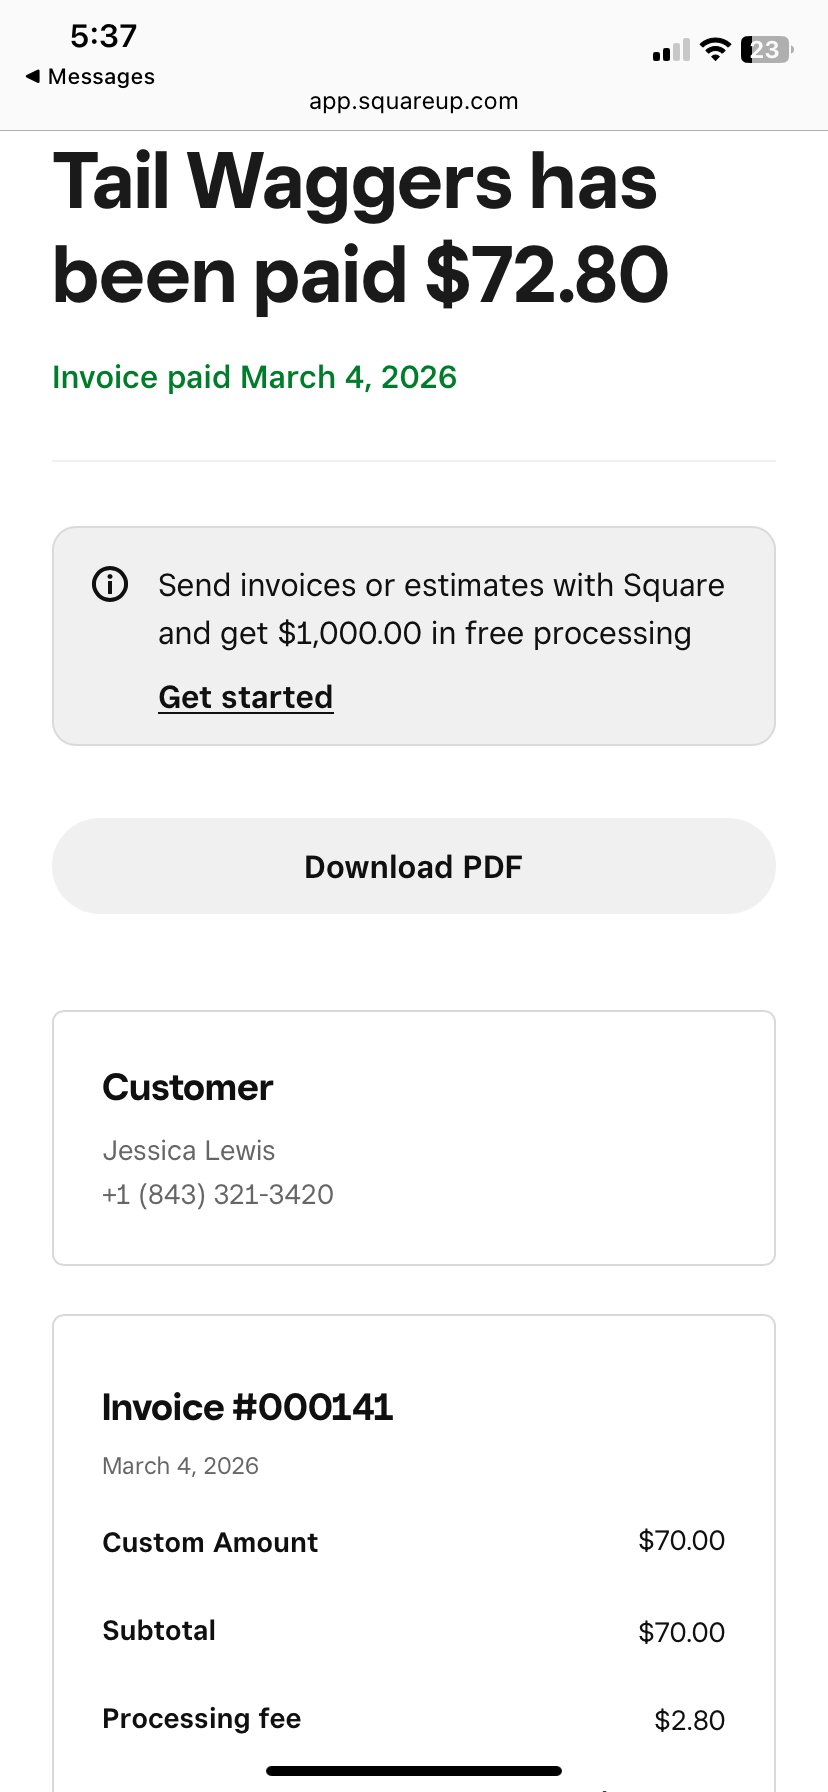
Task: Tap the Customer card heading
Action: 188,1087
